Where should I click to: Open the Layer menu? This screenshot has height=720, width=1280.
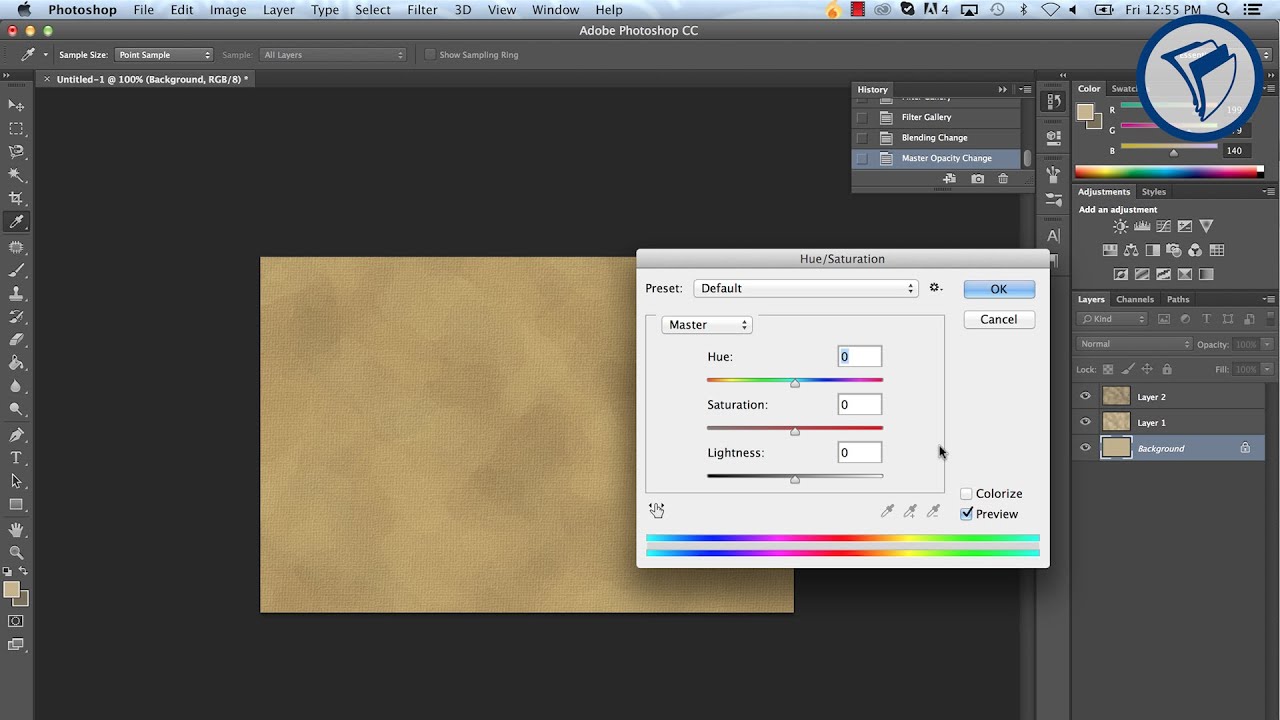pyautogui.click(x=278, y=10)
